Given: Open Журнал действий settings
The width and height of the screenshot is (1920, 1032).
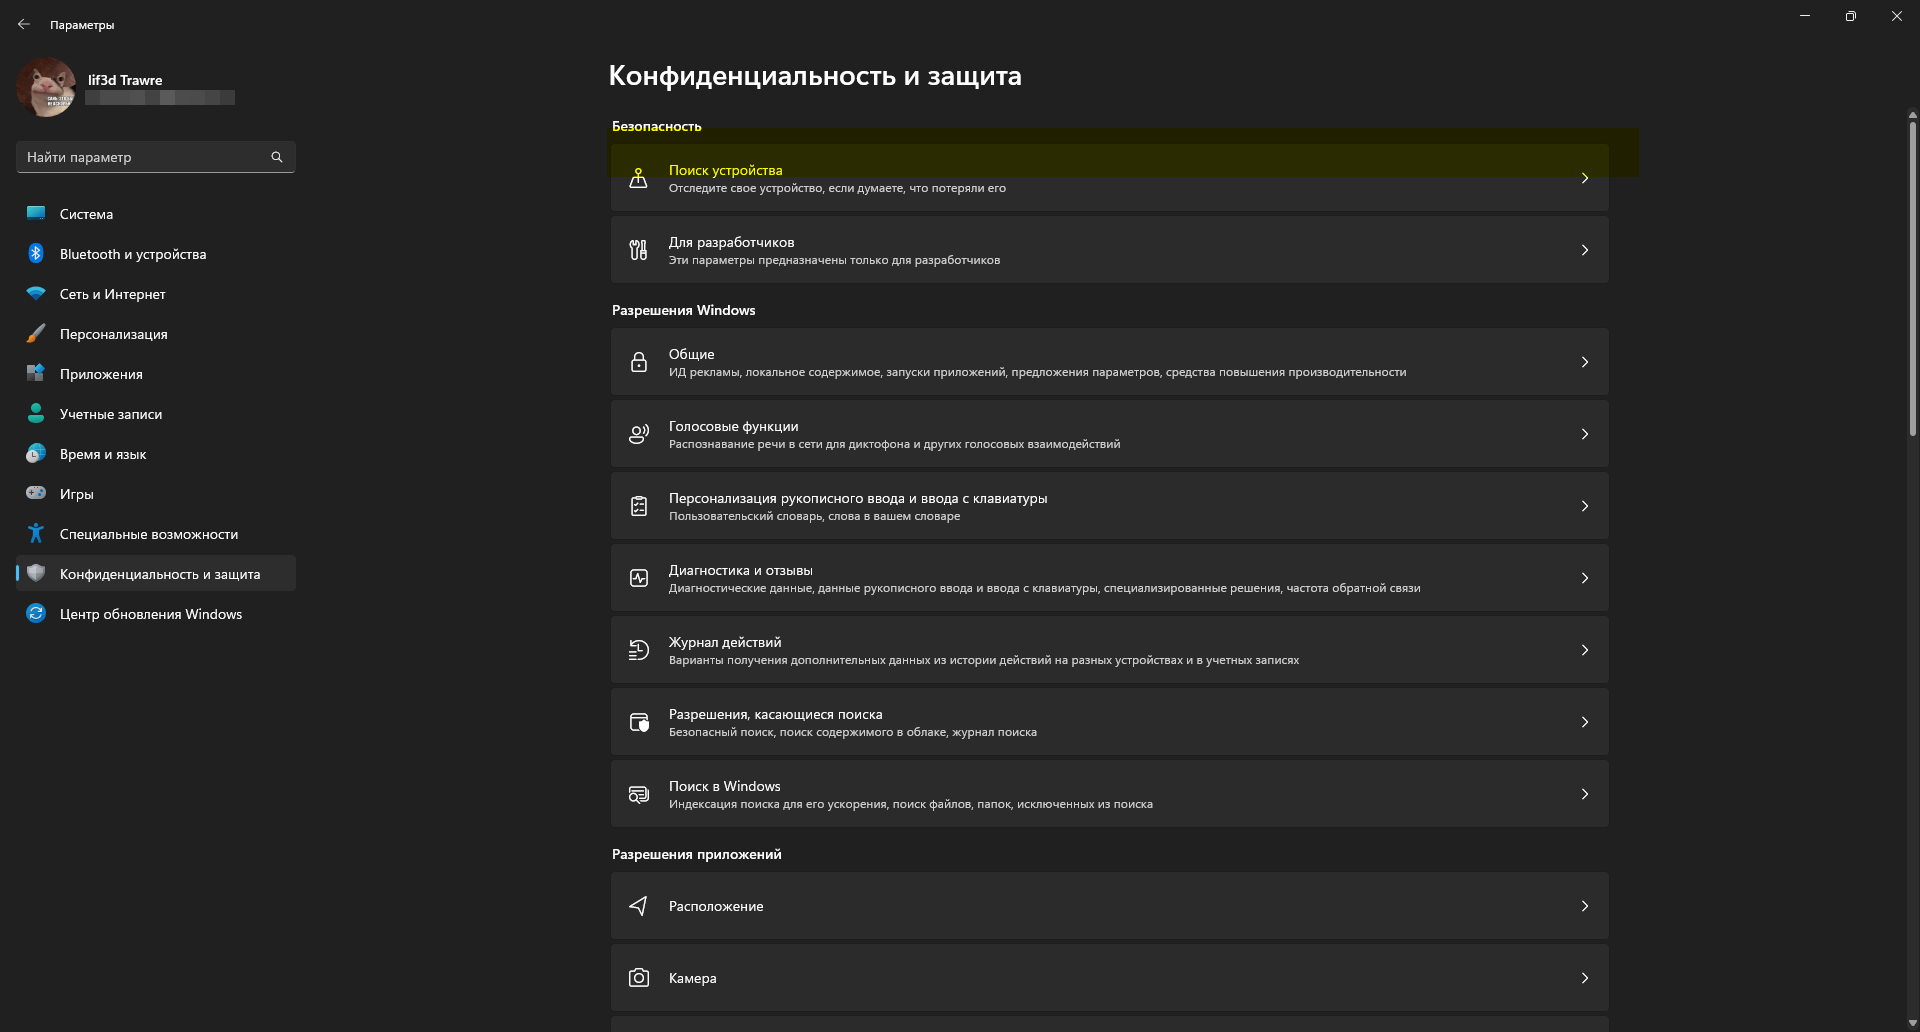Looking at the screenshot, I should coord(1110,650).
